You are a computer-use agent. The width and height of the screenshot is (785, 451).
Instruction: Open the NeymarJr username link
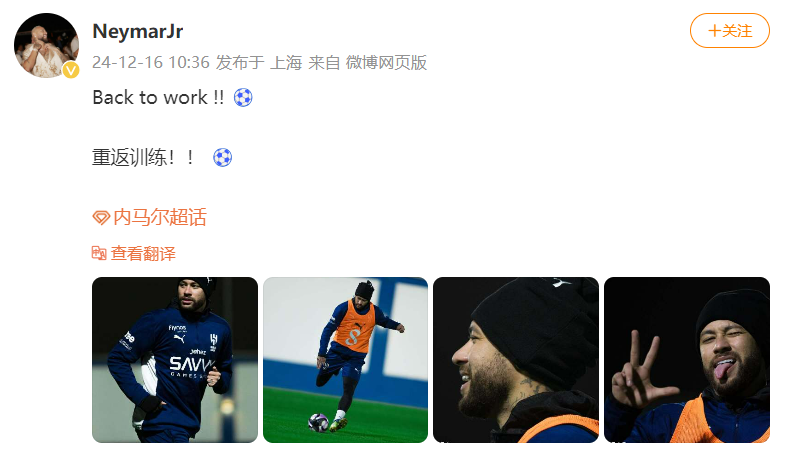tap(138, 32)
